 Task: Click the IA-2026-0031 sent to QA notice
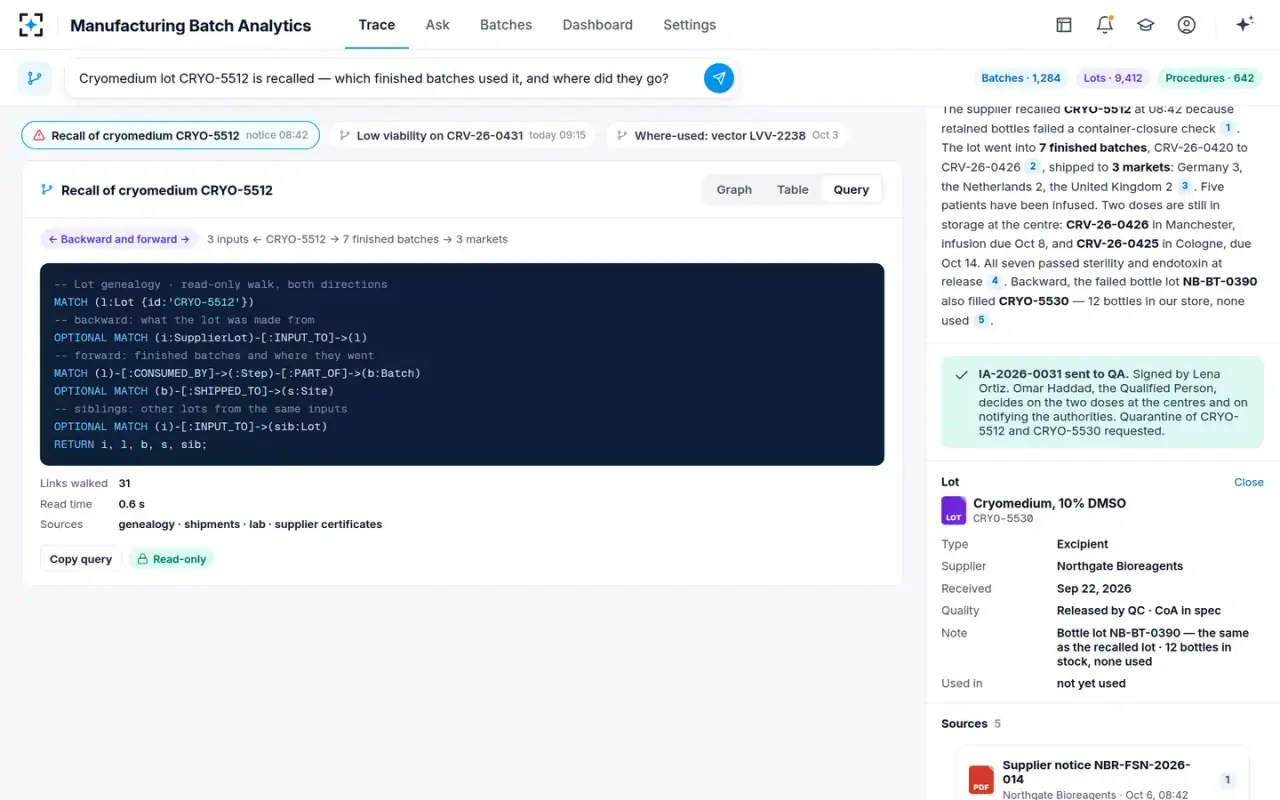coord(1102,402)
